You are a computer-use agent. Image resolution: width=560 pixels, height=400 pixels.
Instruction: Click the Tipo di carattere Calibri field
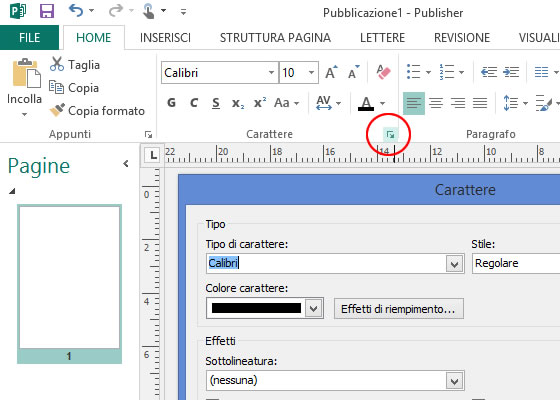tap(326, 264)
